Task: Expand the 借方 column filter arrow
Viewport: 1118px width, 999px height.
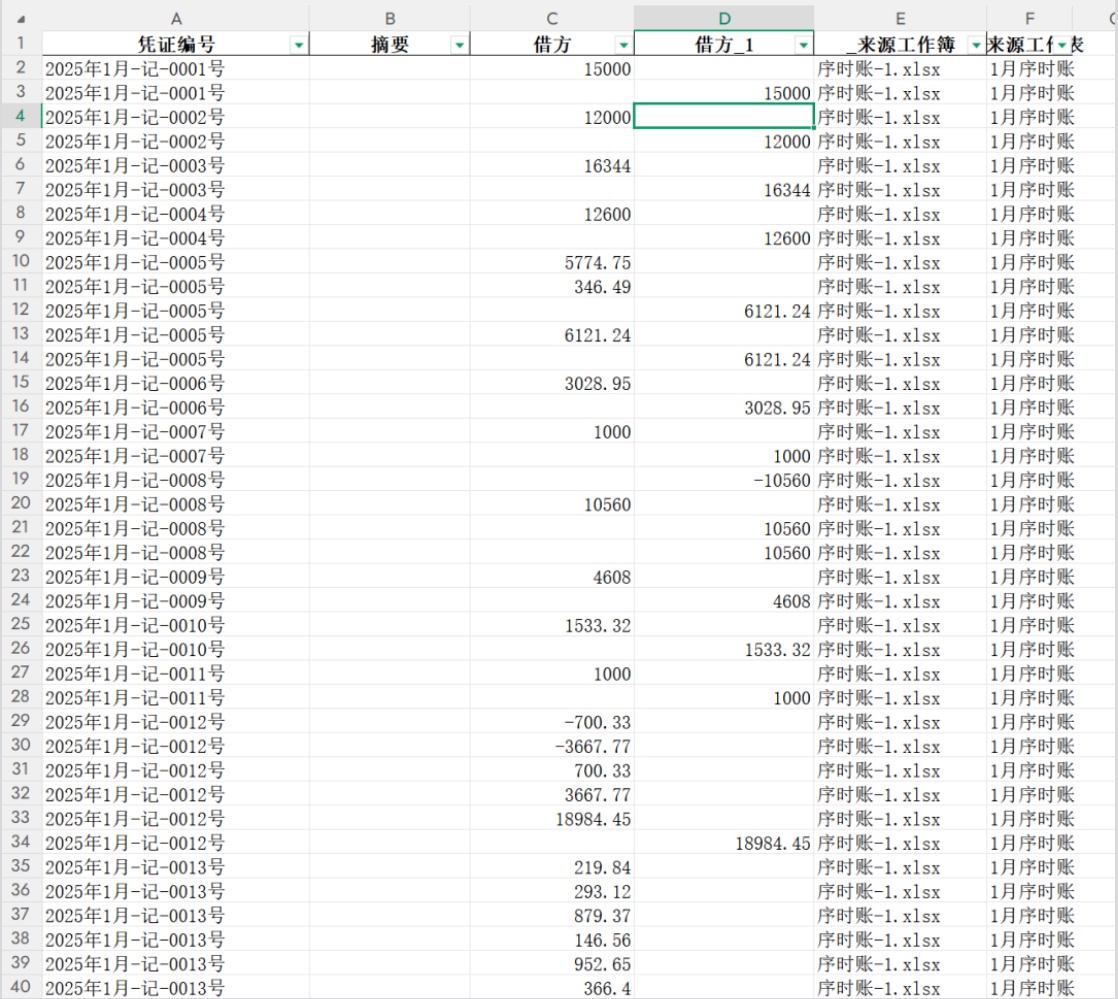Action: (624, 45)
